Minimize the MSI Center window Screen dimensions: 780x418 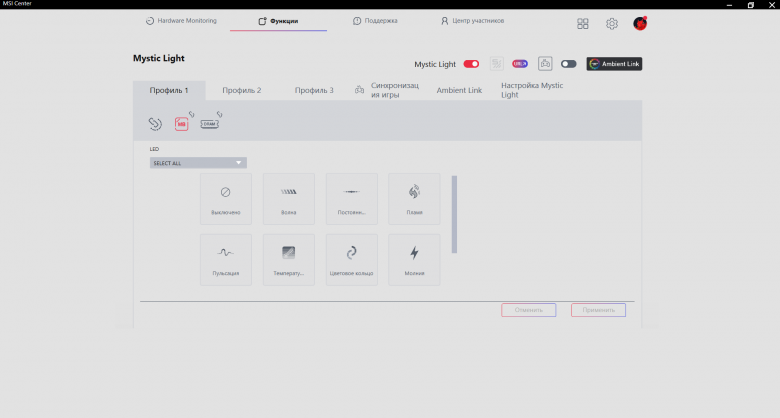pyautogui.click(x=729, y=5)
